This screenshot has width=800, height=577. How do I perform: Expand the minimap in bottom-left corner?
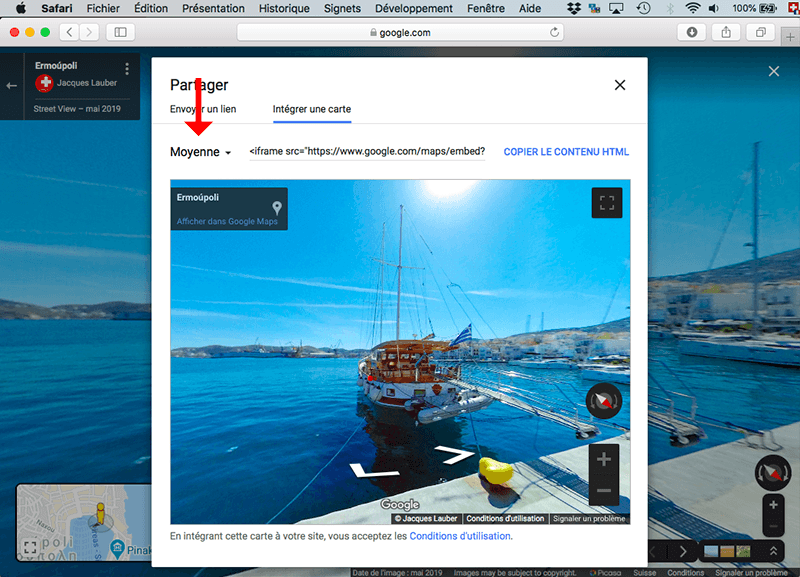coord(30,548)
